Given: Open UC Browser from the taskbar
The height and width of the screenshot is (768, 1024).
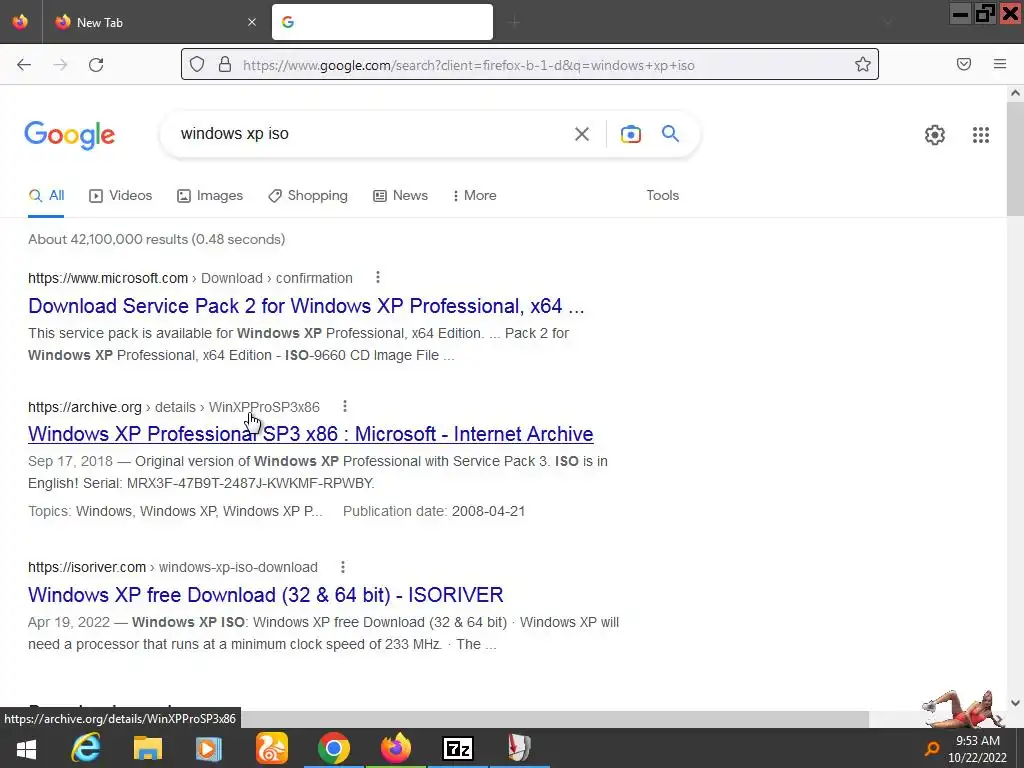Looking at the screenshot, I should 272,748.
